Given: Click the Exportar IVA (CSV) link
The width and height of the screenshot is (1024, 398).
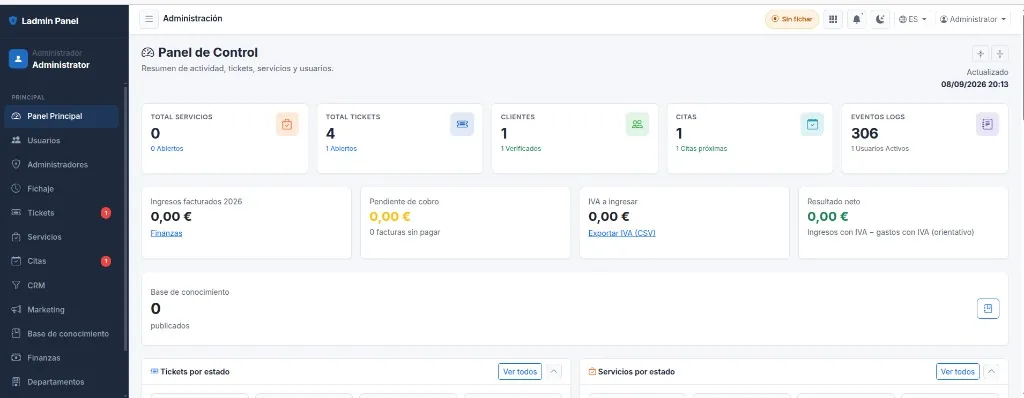Looking at the screenshot, I should click(x=622, y=233).
